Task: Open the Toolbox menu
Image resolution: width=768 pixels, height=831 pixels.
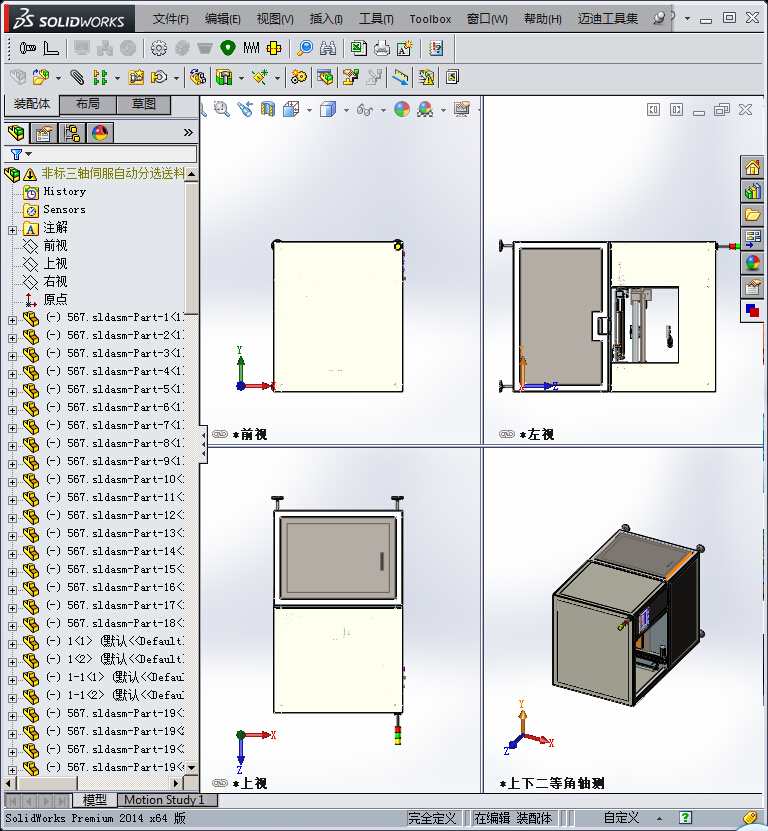Action: pos(430,19)
